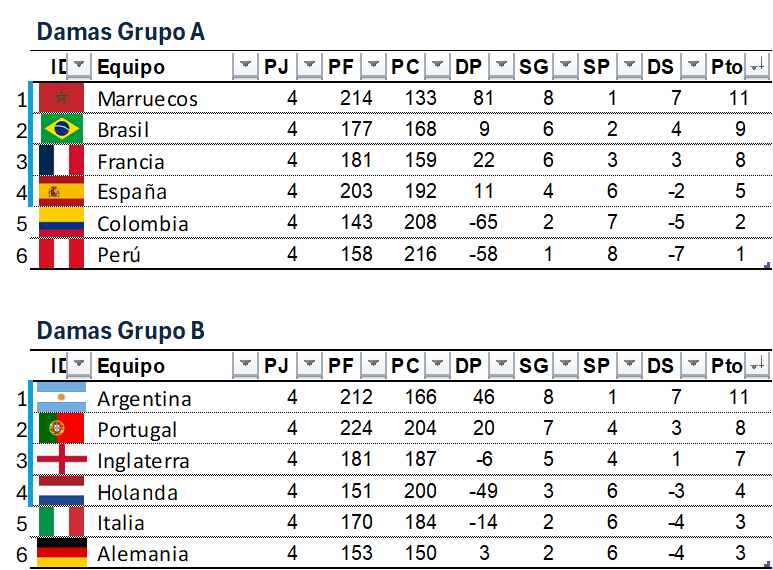Open Pto sort dropdown in Grupo A
Viewport: 773px width, 570px height.
tap(756, 67)
